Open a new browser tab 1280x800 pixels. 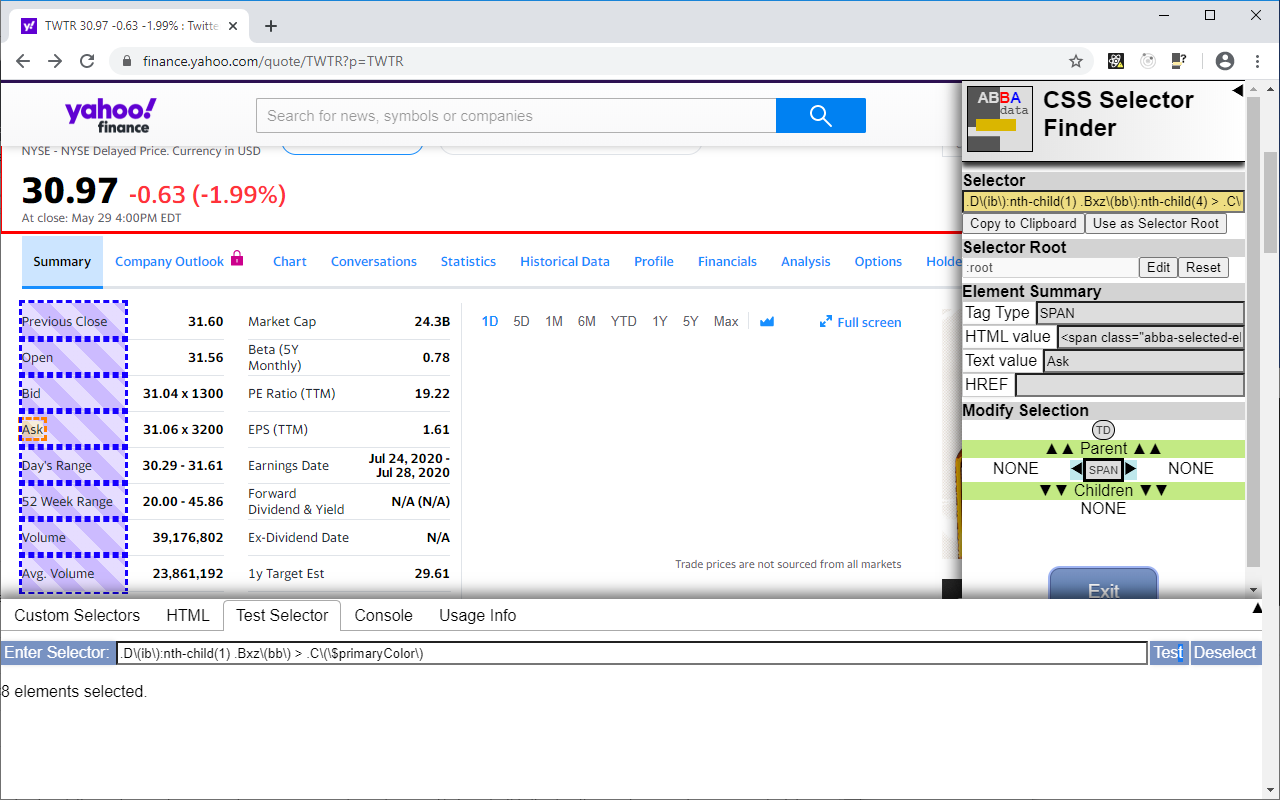point(270,26)
